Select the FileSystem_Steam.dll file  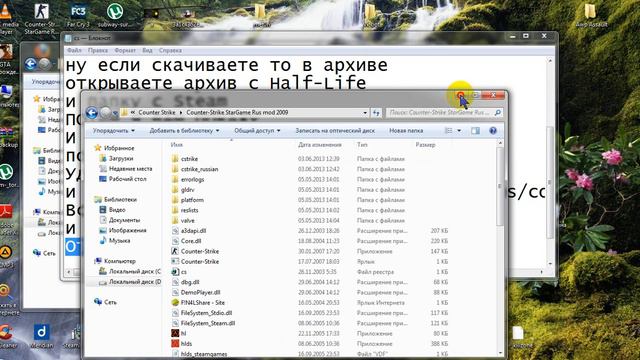203,323
